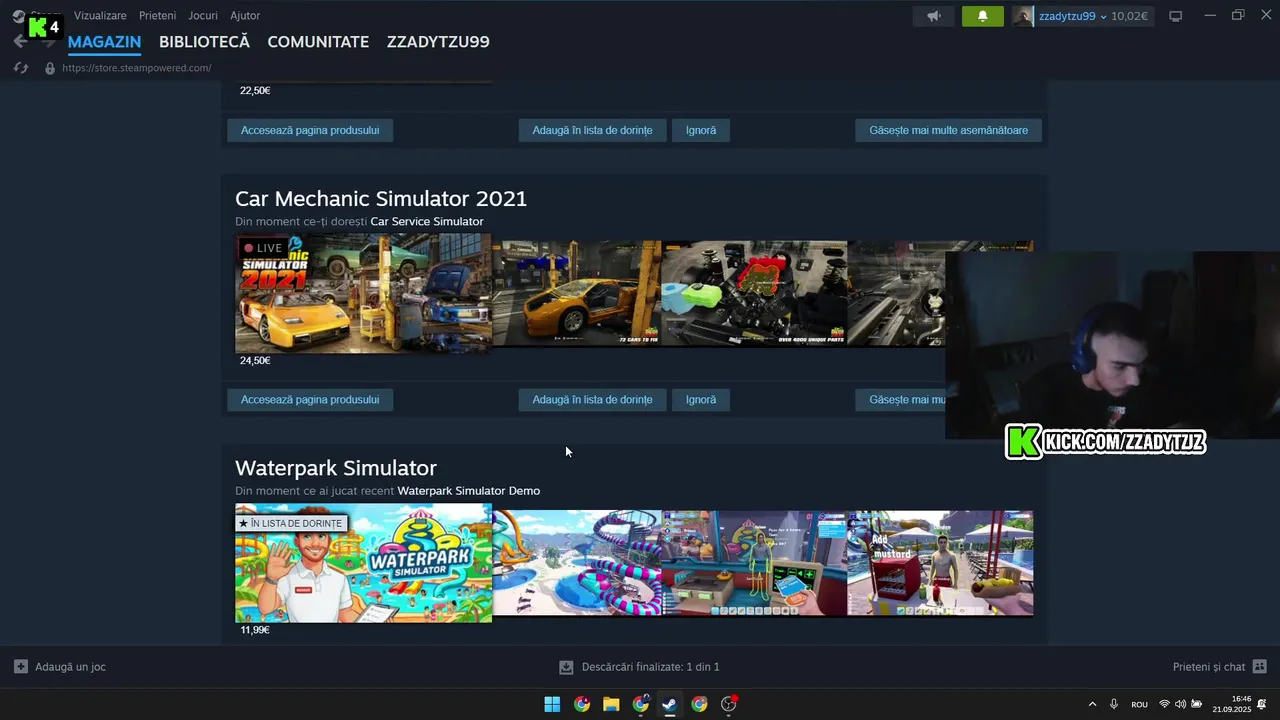Click the zzadytzu99 profile avatar picture
The height and width of the screenshot is (720, 1280).
[1023, 16]
